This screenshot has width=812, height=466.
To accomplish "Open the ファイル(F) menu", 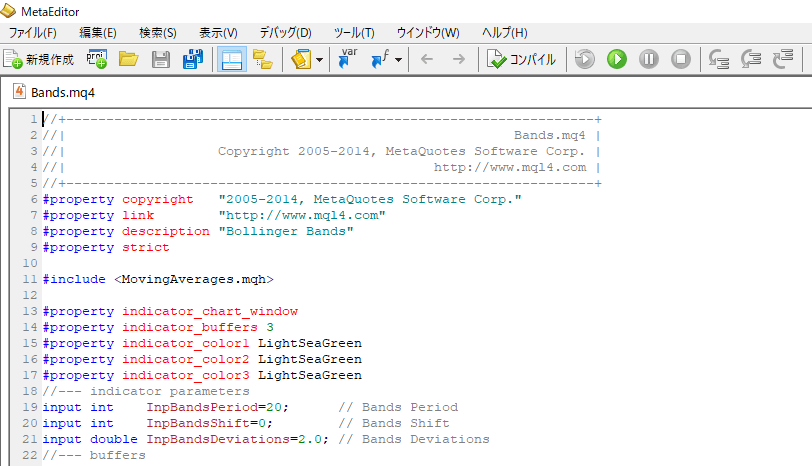I will (x=33, y=33).
